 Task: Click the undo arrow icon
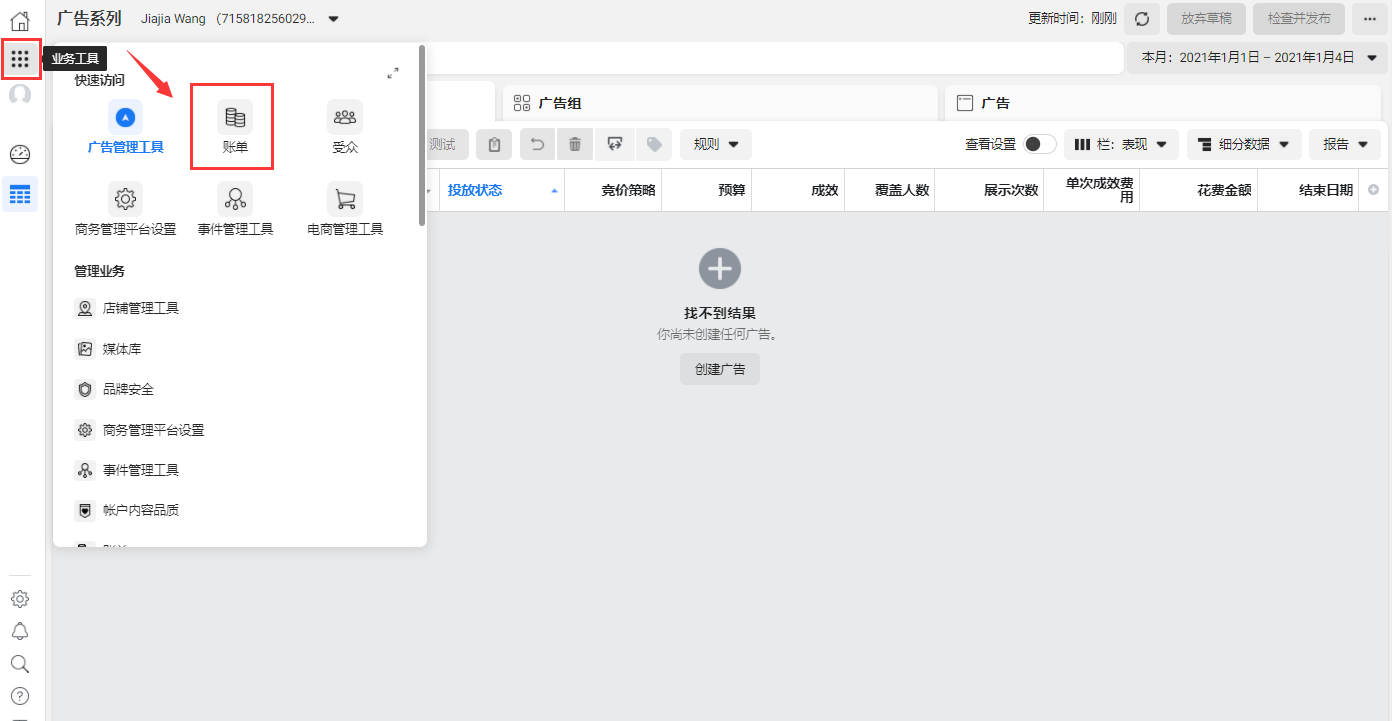537,145
